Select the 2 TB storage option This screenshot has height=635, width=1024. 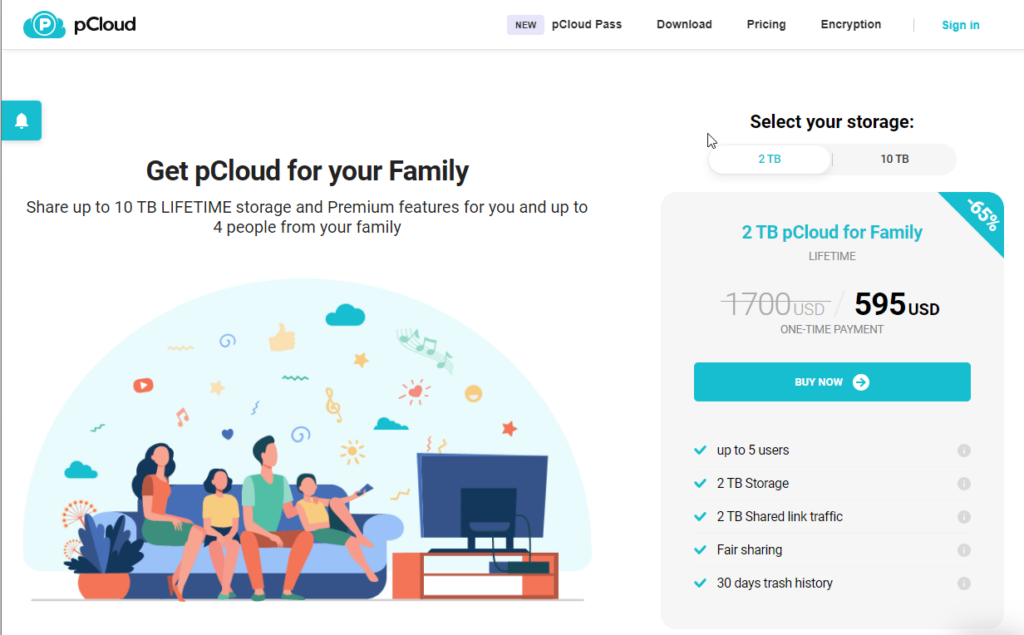tap(769, 159)
